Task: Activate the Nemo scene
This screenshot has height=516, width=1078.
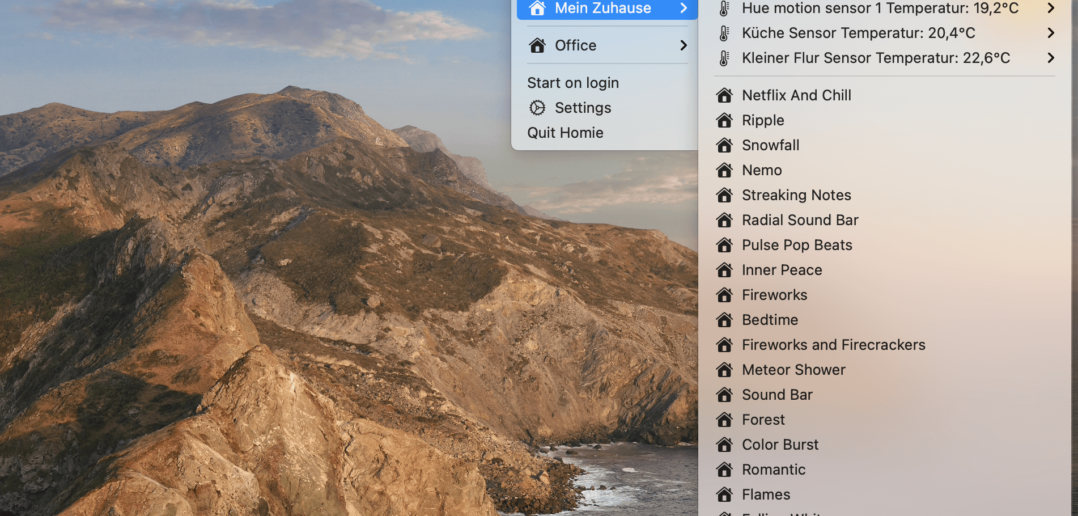Action: point(762,170)
